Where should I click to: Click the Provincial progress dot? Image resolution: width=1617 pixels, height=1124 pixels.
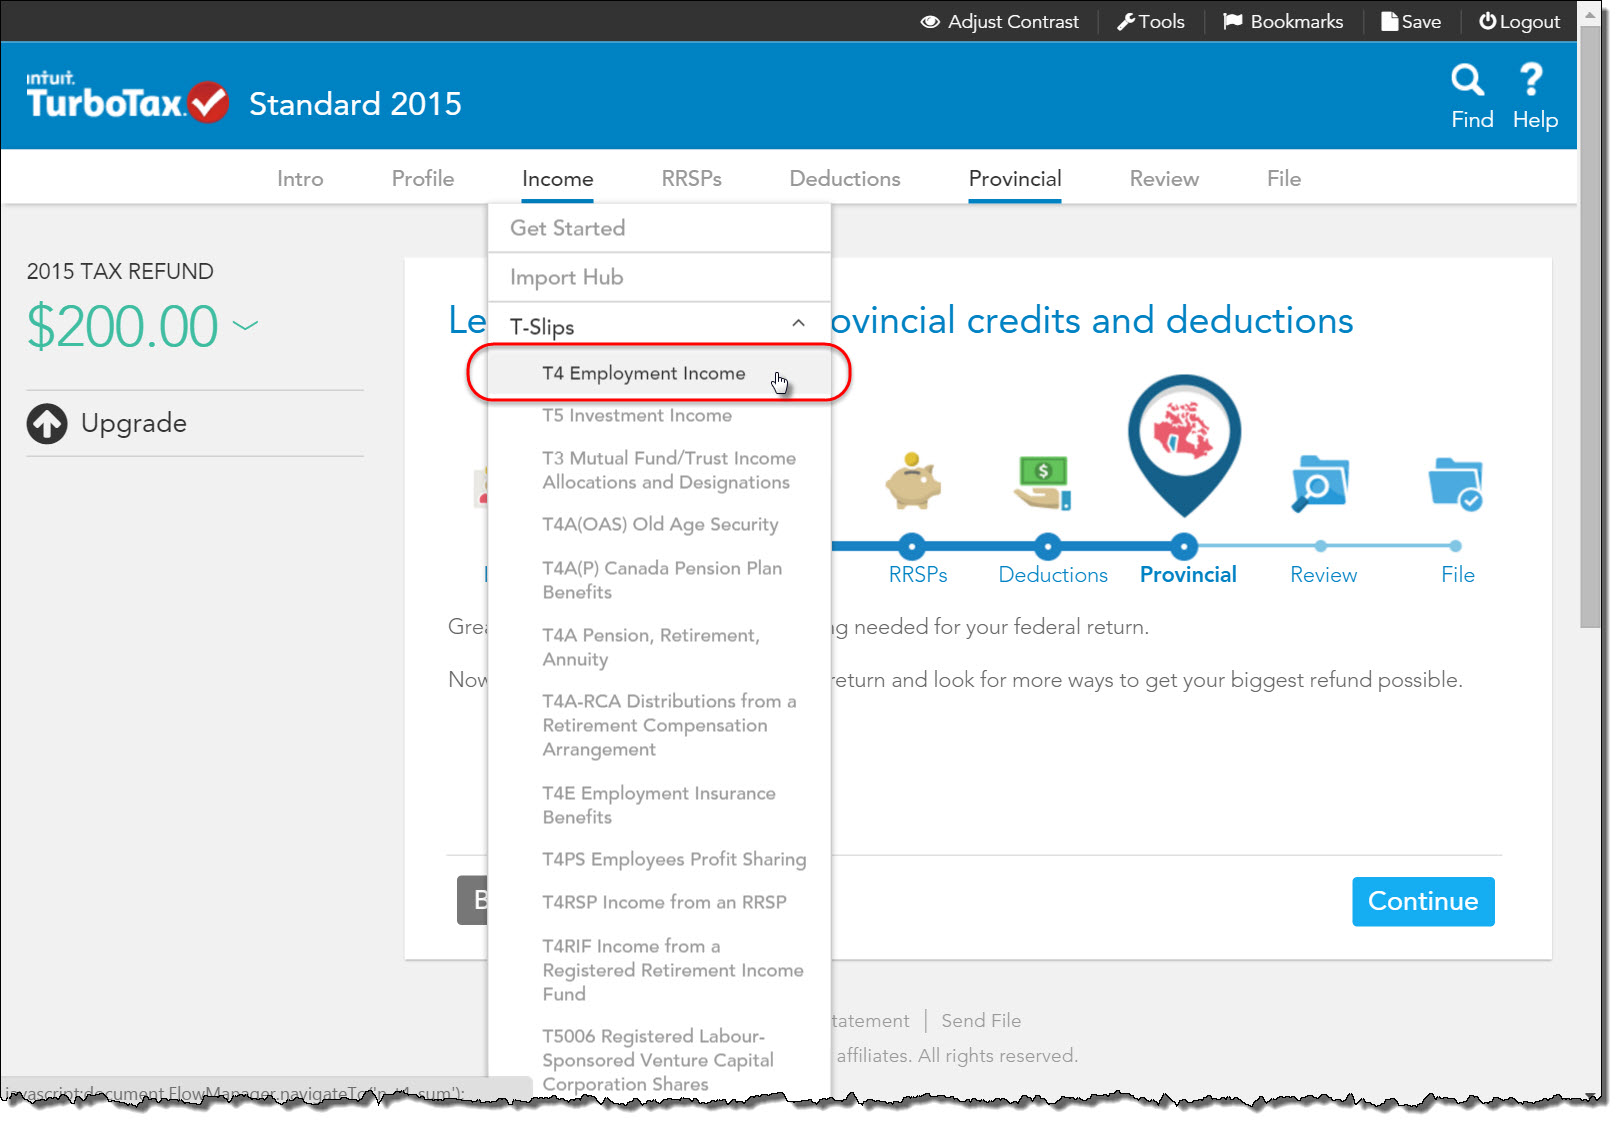tap(1184, 546)
